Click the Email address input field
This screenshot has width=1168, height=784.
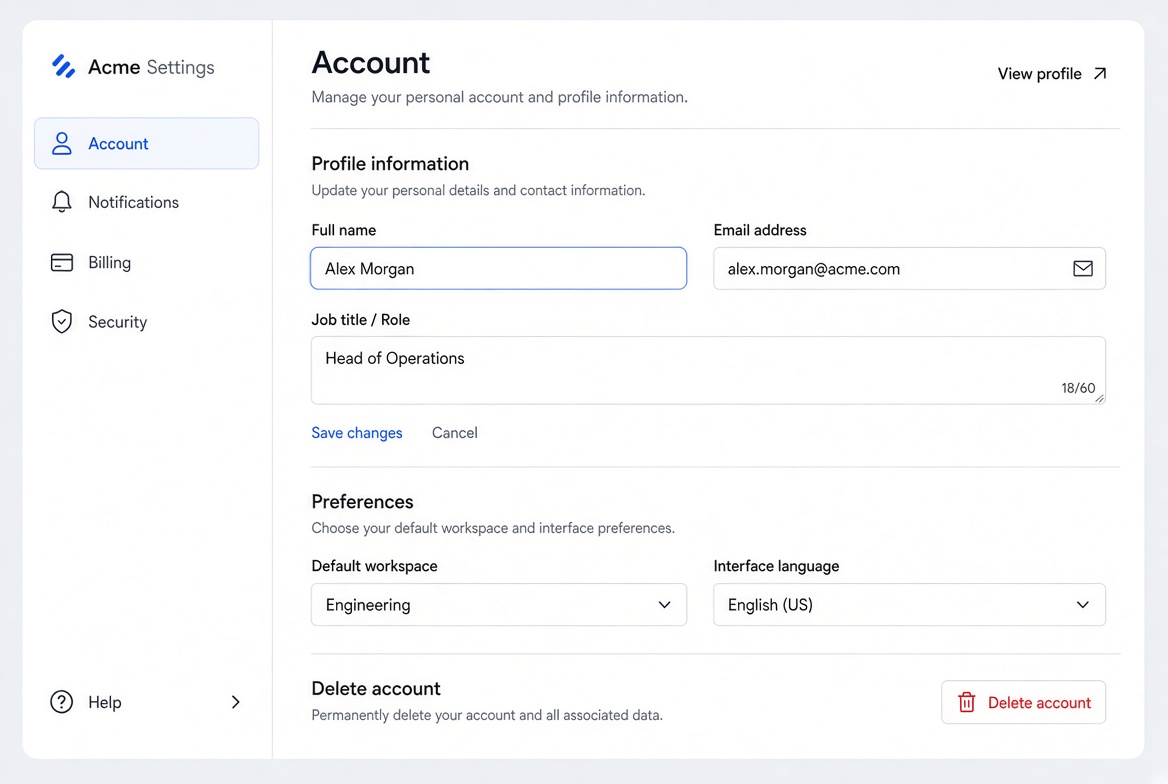[910, 268]
